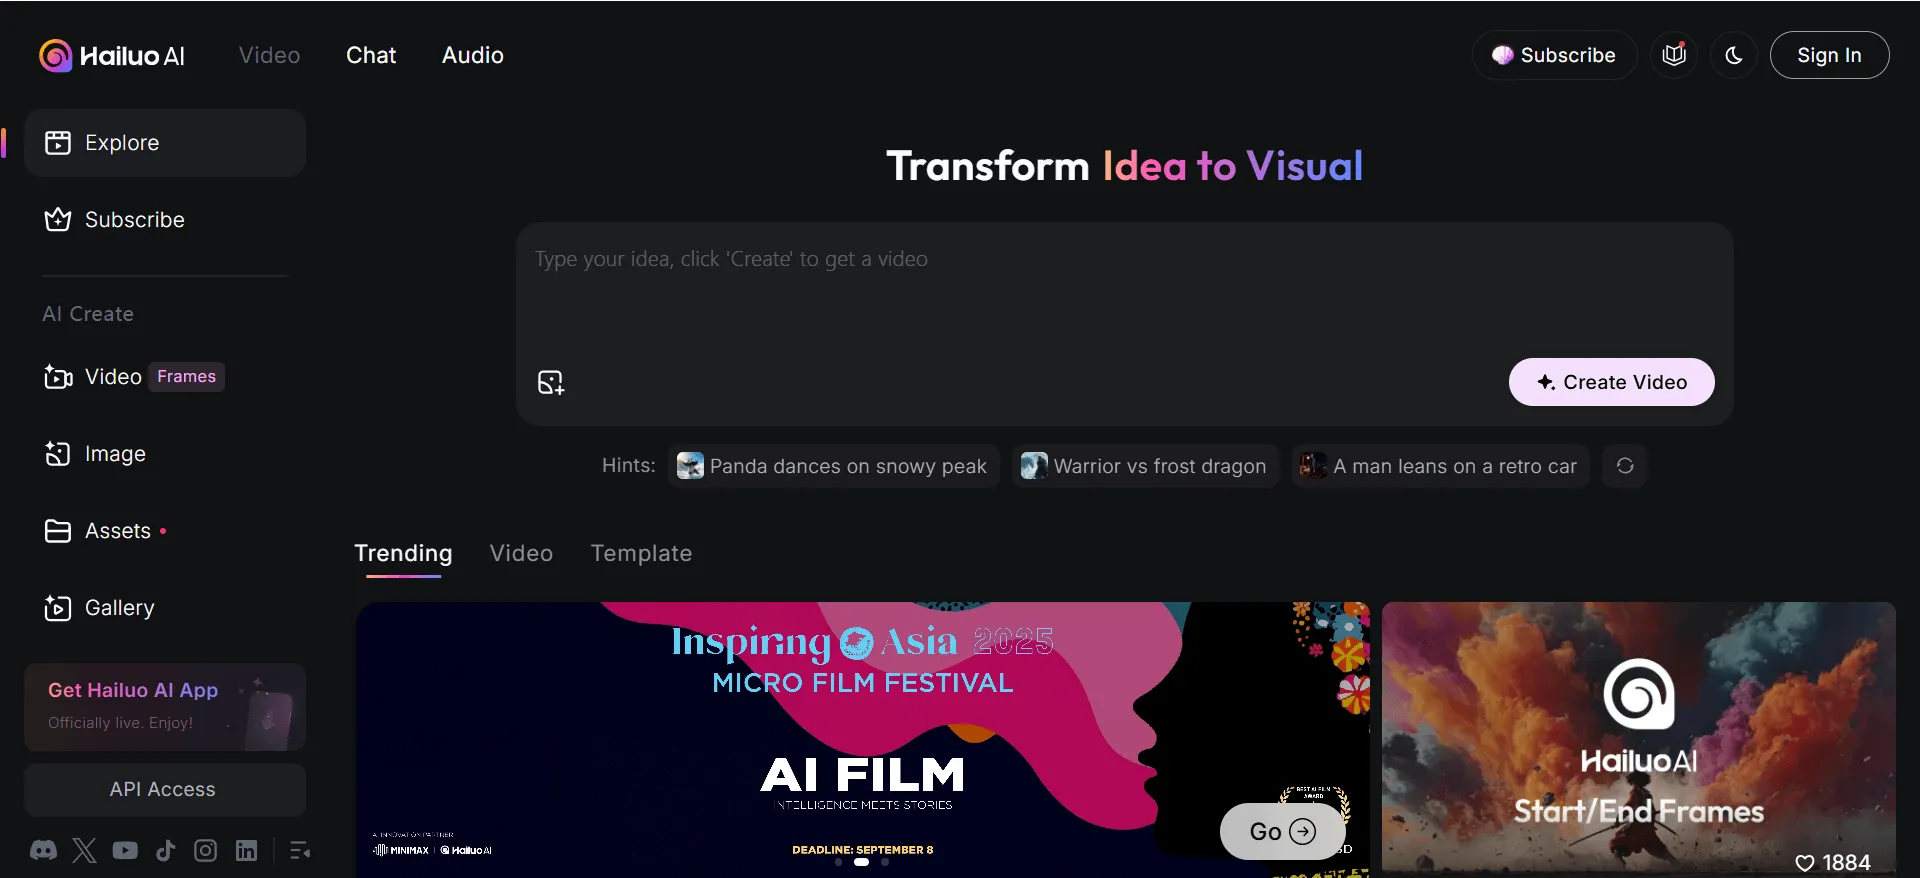Select Subscribe crown item in sidebar
Screen dimensions: 1920x878
165,220
